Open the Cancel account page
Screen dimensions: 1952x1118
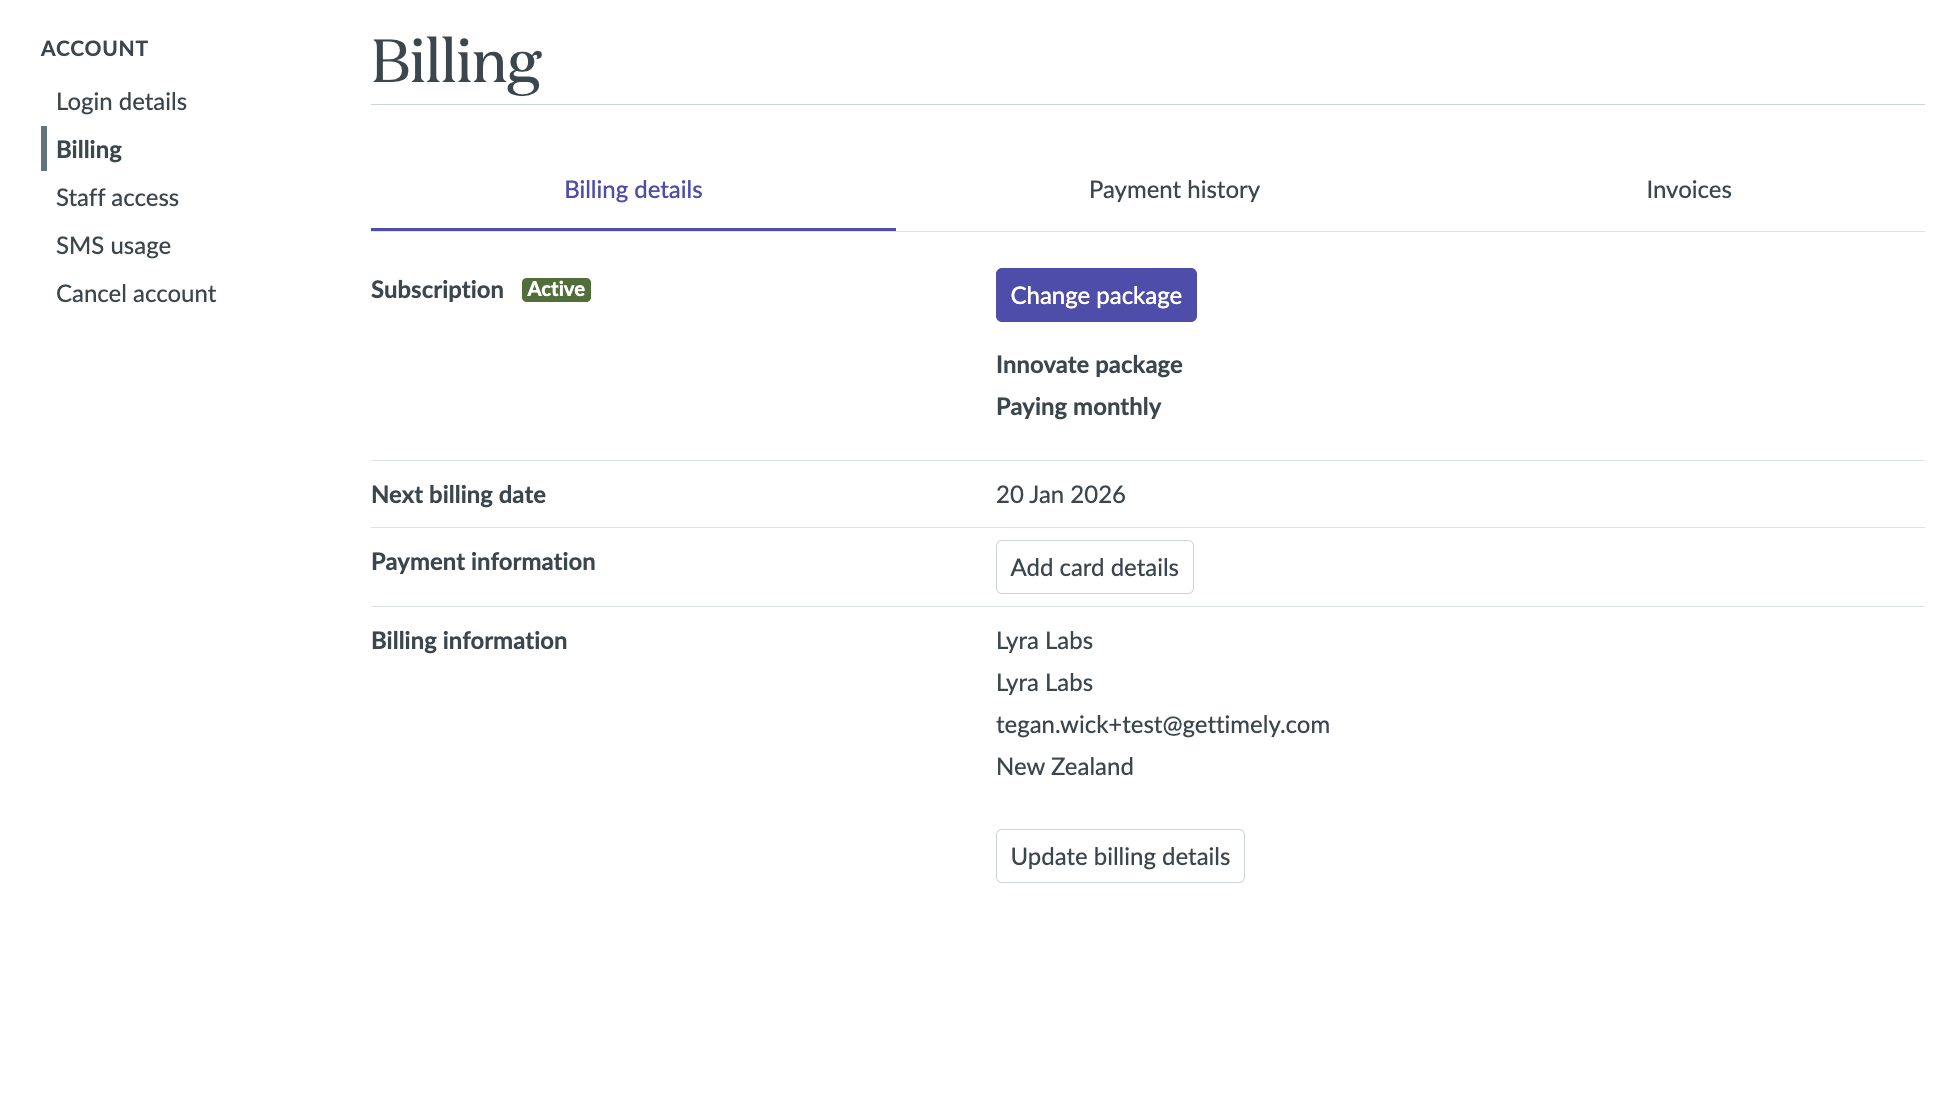click(136, 294)
